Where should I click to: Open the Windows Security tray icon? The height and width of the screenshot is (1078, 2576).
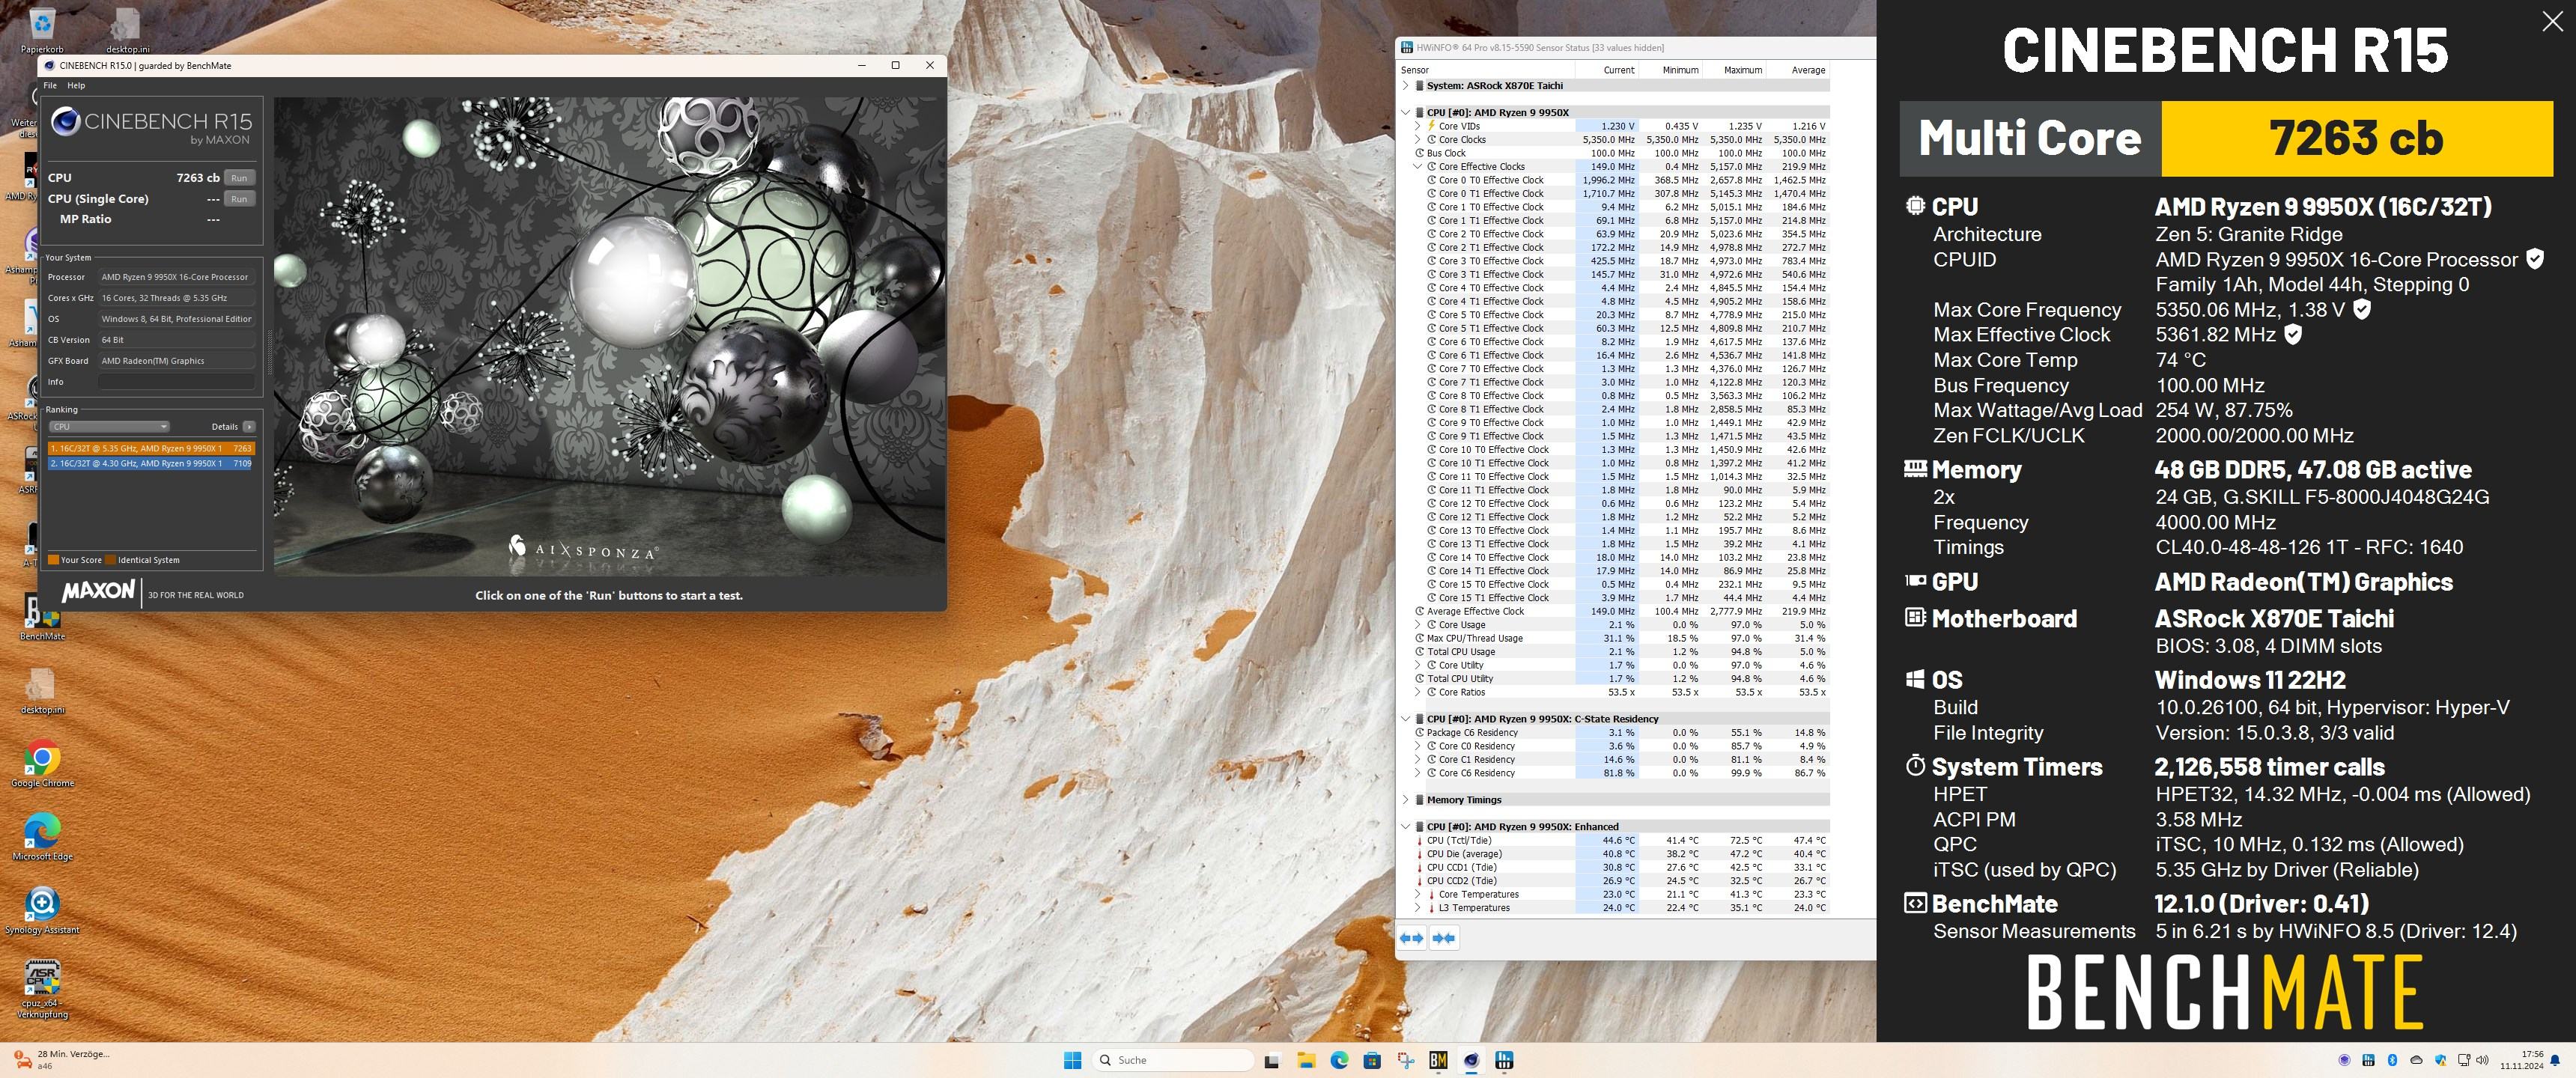[2440, 1060]
